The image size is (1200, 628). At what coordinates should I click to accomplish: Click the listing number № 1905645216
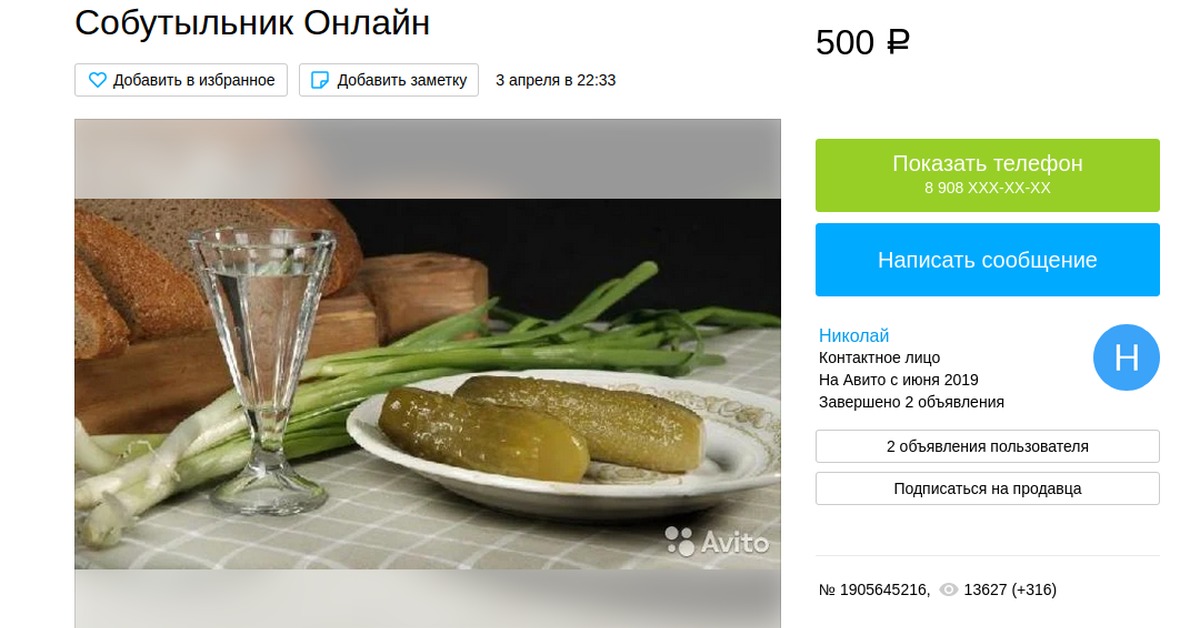874,590
